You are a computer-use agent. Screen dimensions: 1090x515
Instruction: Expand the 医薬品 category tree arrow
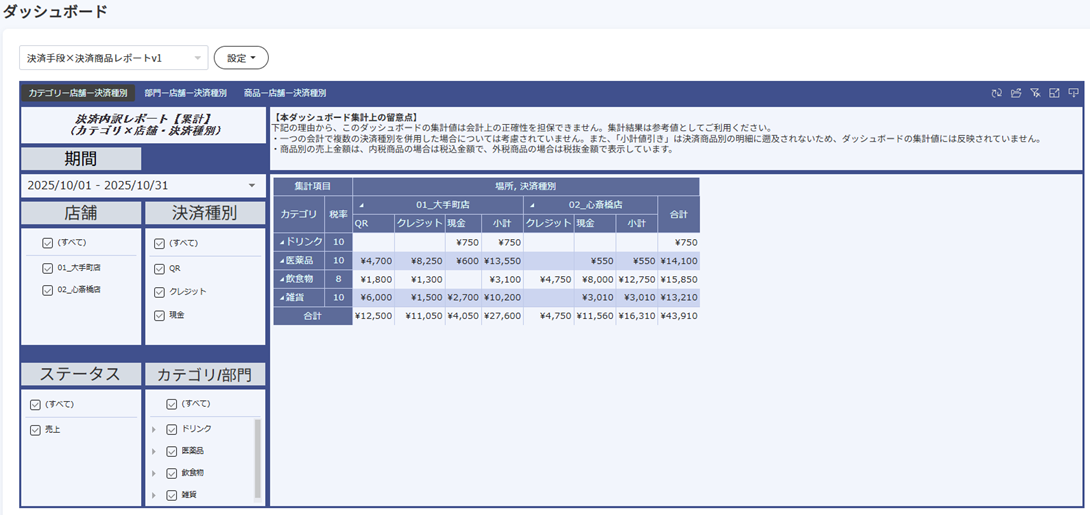pyautogui.click(x=154, y=451)
